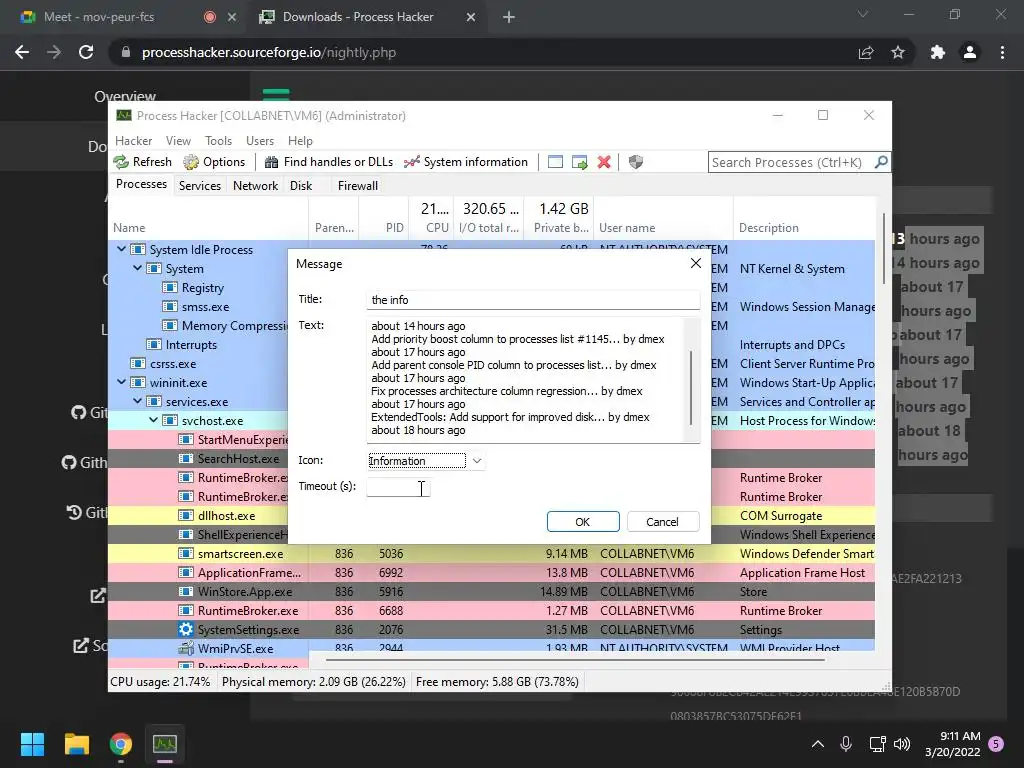Open Chrome extensions puzzle icon

point(938,52)
